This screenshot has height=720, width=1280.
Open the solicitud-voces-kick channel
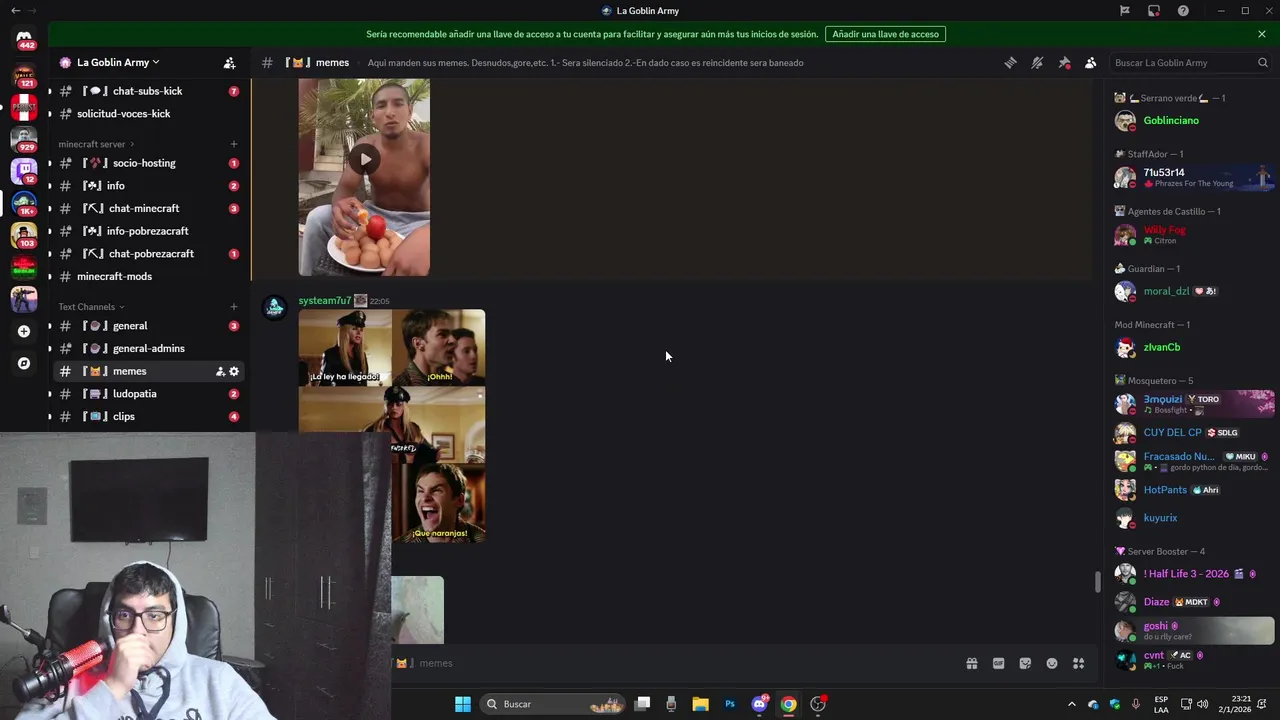click(x=148, y=114)
